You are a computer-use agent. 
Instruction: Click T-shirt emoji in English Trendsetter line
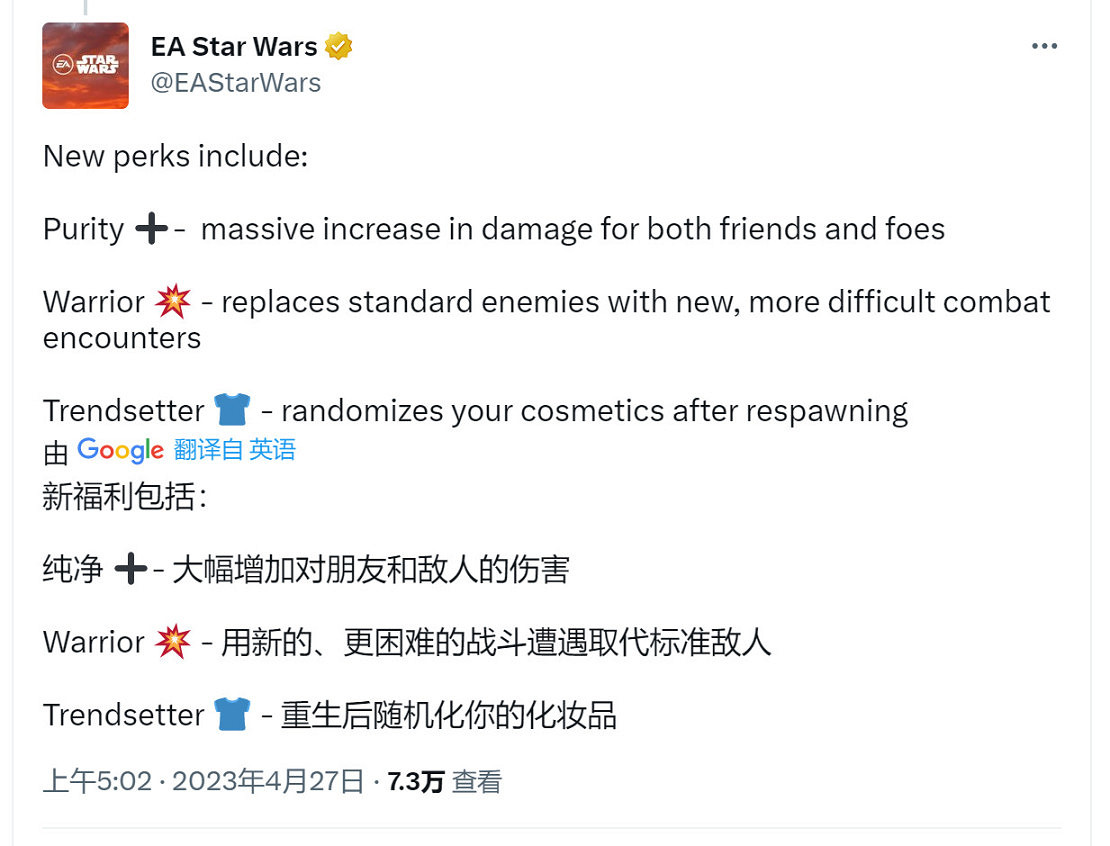(231, 410)
